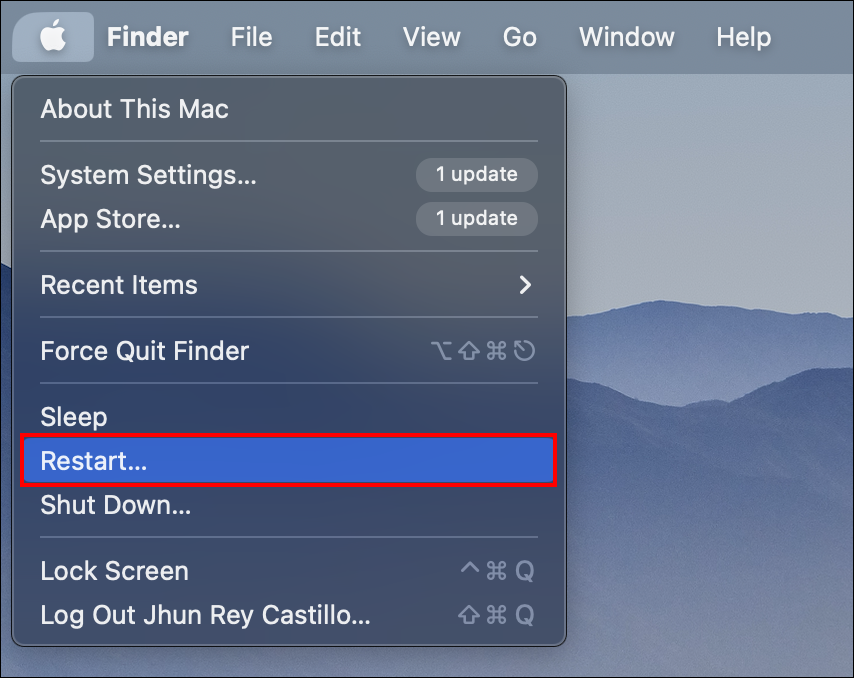The image size is (854, 678).
Task: Choose Shut Down from menu
Action: 289,505
